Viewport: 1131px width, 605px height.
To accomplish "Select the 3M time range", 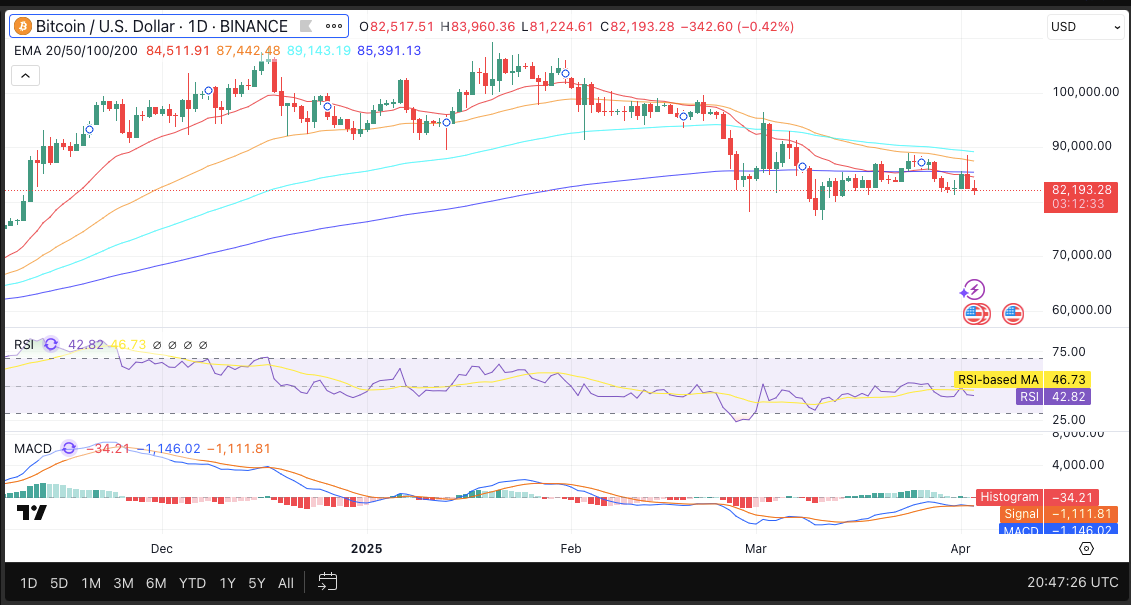I will [123, 583].
